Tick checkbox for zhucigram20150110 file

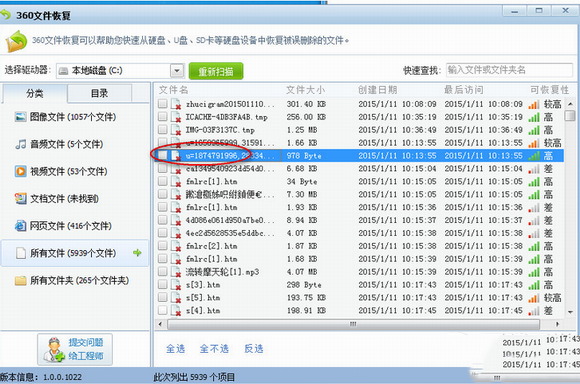coord(162,104)
